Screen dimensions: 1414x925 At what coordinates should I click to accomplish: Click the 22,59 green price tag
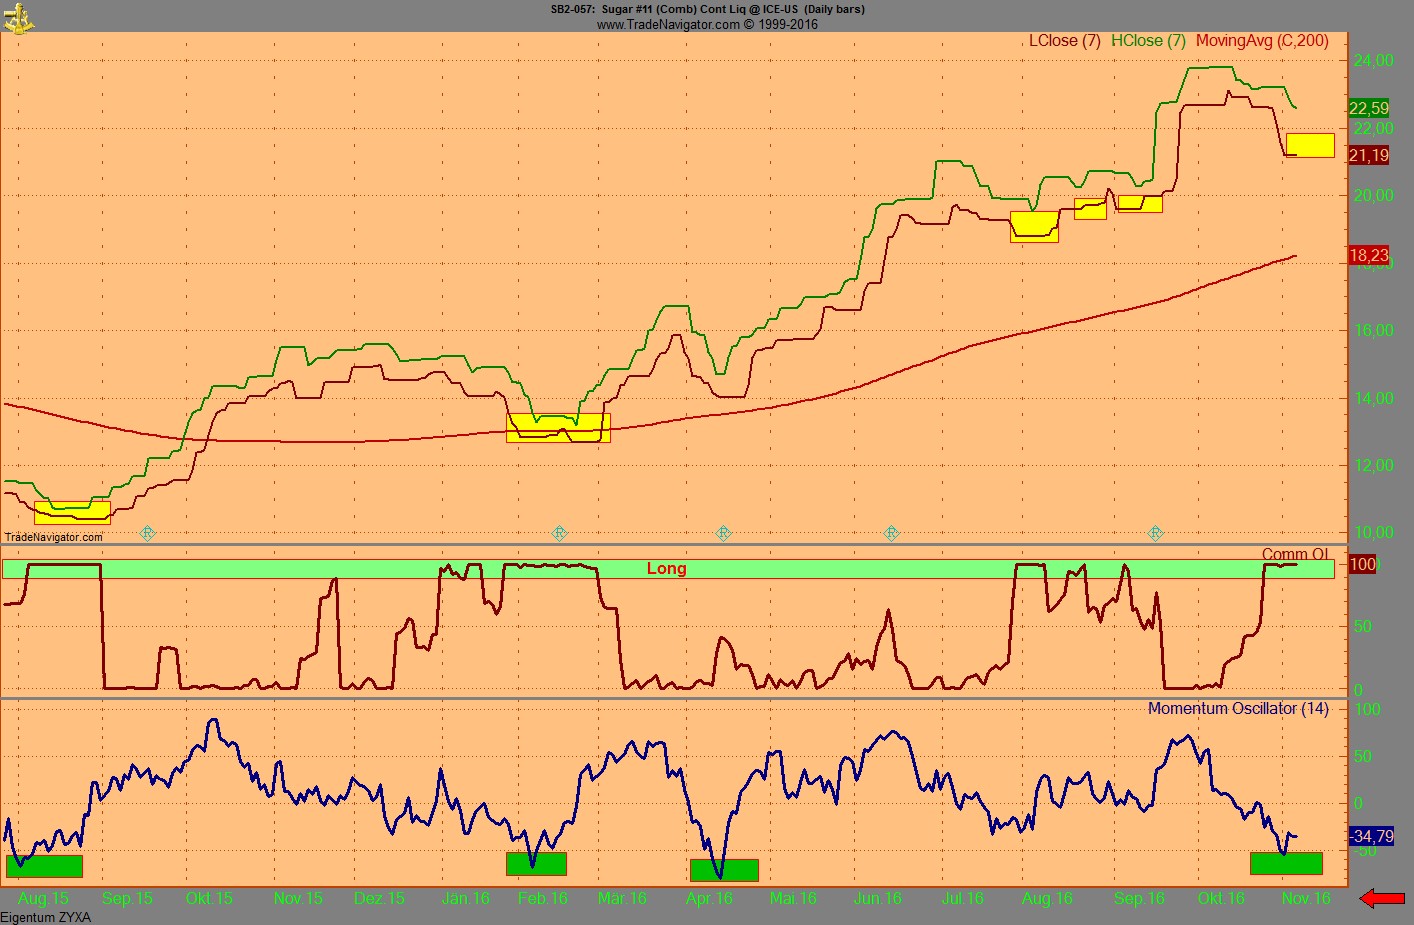tap(1369, 108)
